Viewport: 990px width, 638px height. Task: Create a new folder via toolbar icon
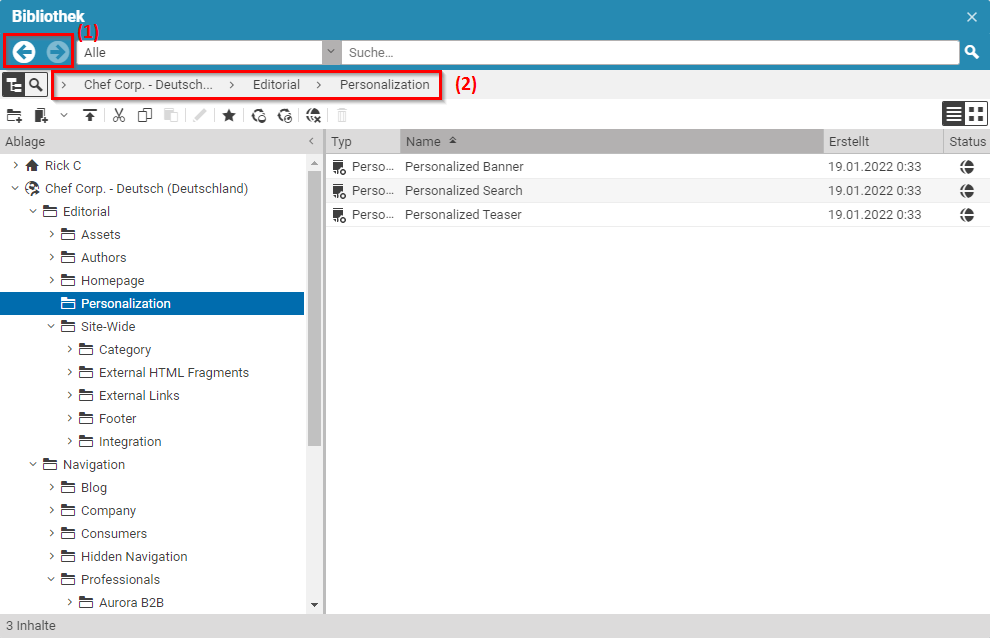(x=14, y=116)
